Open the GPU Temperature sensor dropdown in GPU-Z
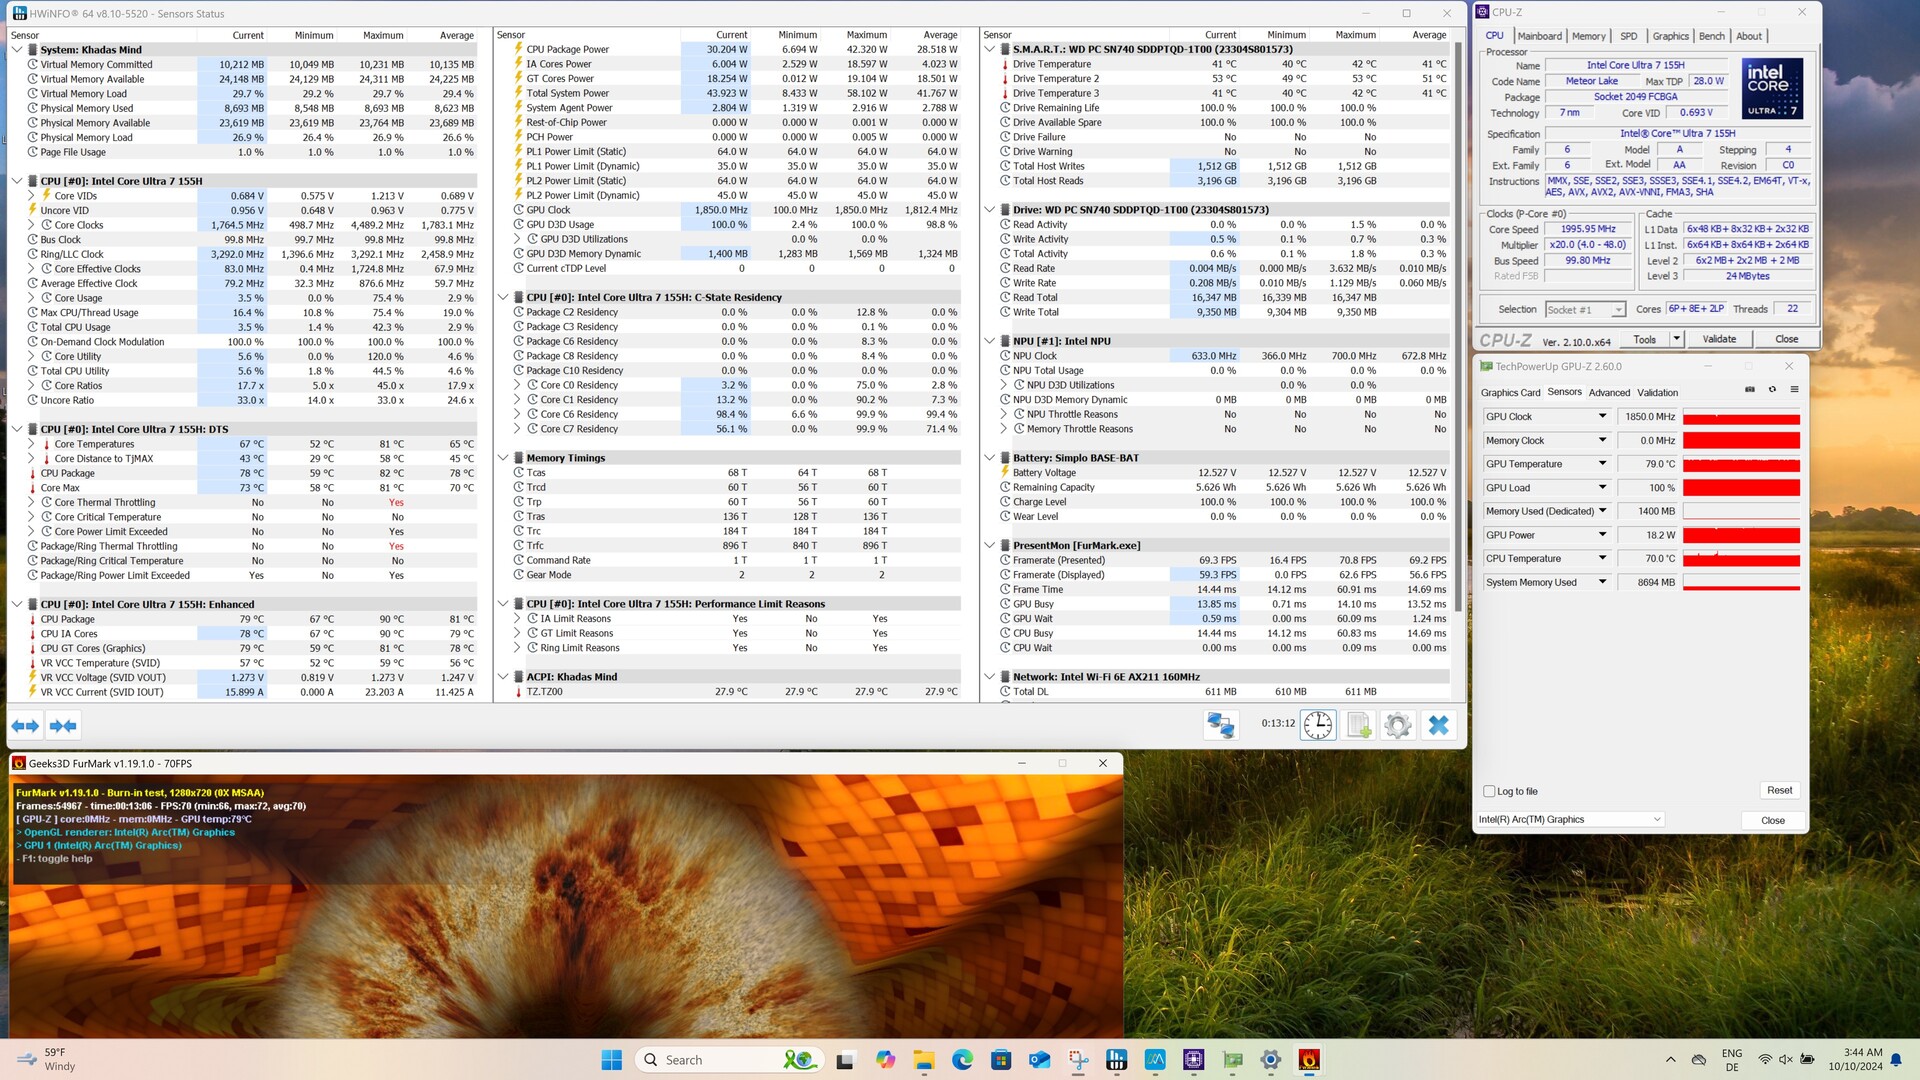1920x1080 pixels. 1602,463
